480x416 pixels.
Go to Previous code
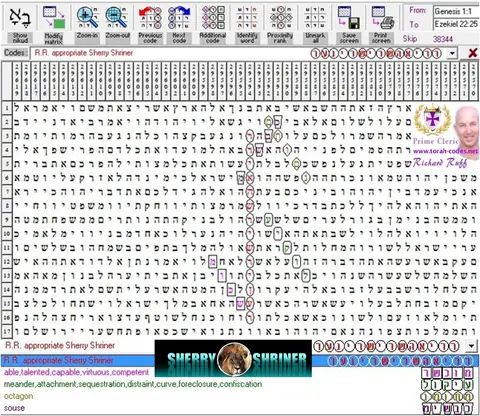(150, 17)
